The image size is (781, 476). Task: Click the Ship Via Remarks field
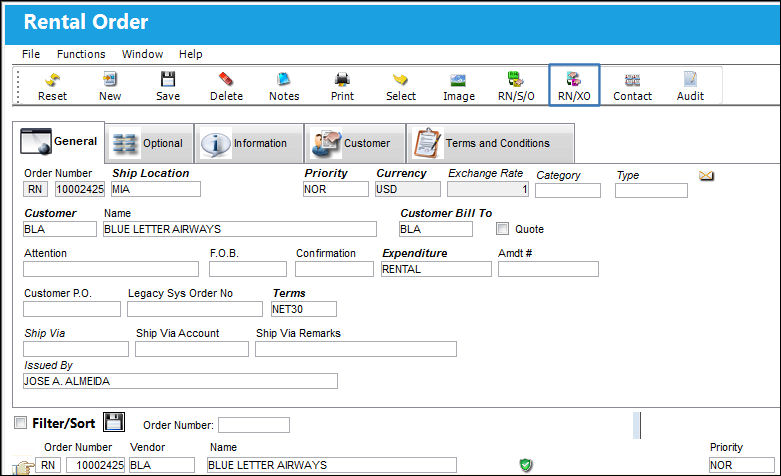click(356, 349)
